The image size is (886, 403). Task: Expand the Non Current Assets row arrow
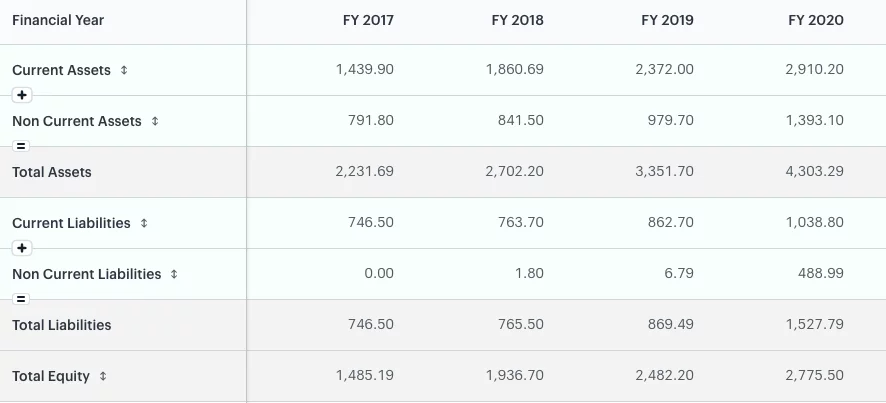click(155, 121)
